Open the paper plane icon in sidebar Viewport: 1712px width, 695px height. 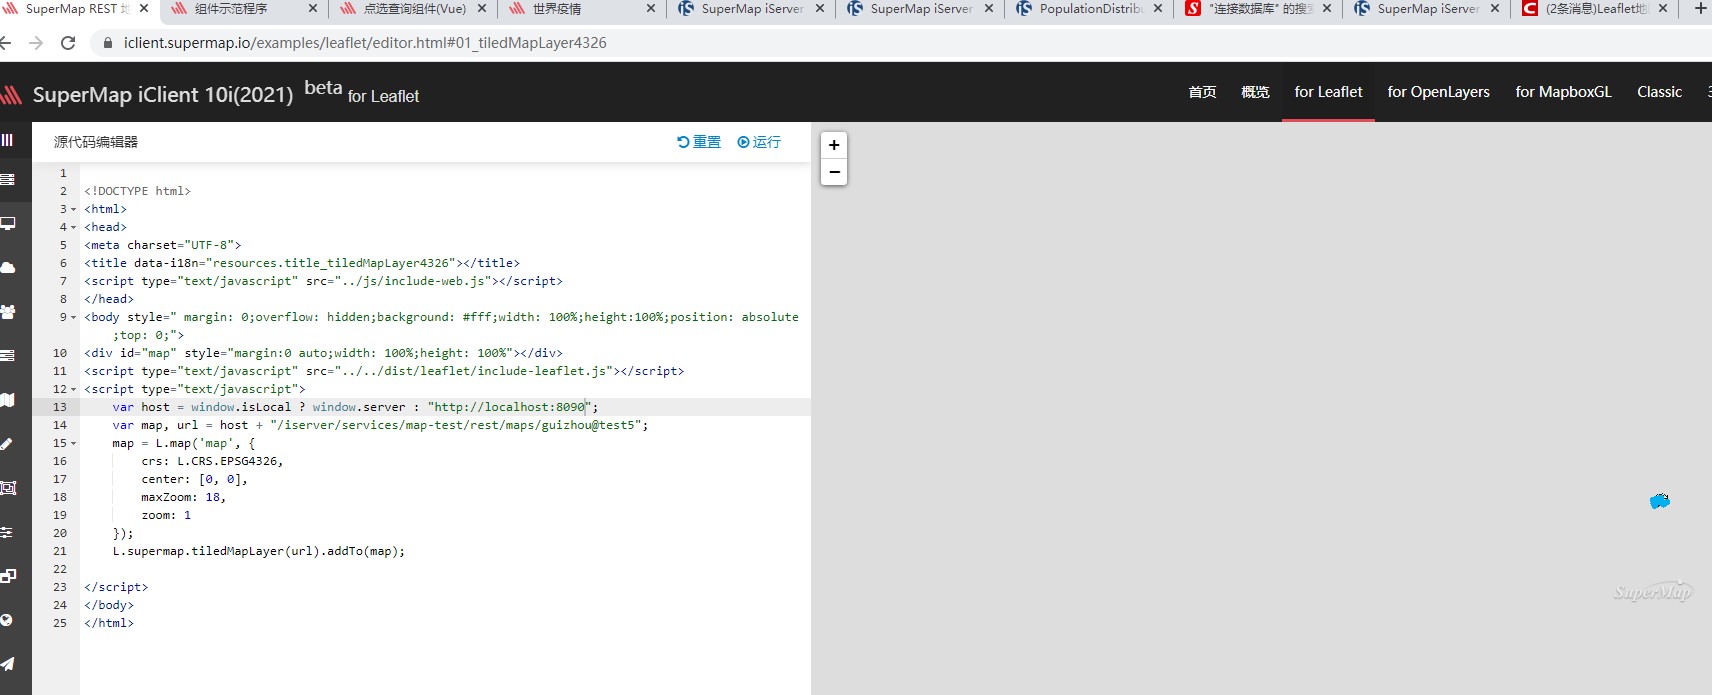pyautogui.click(x=8, y=663)
